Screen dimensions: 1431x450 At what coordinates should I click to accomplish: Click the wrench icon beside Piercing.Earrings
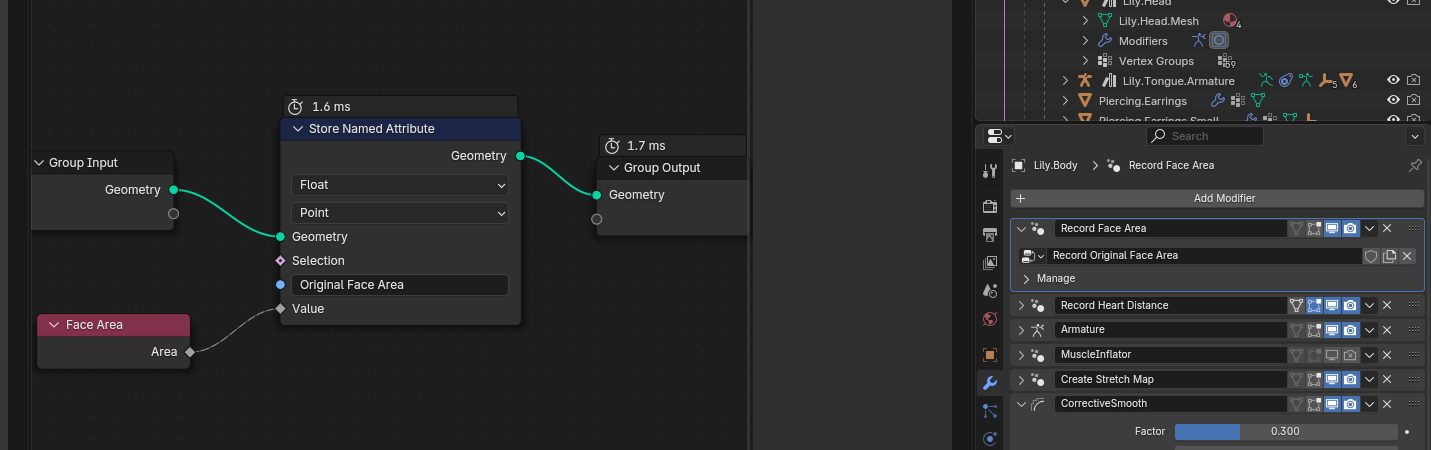1217,101
